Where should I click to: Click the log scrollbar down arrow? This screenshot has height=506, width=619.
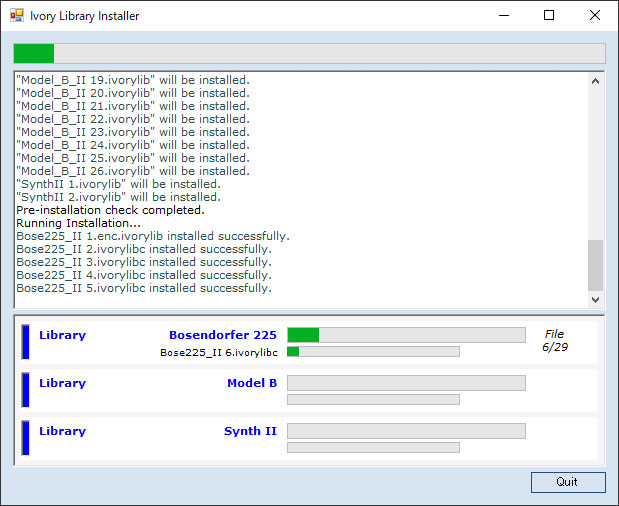(595, 300)
